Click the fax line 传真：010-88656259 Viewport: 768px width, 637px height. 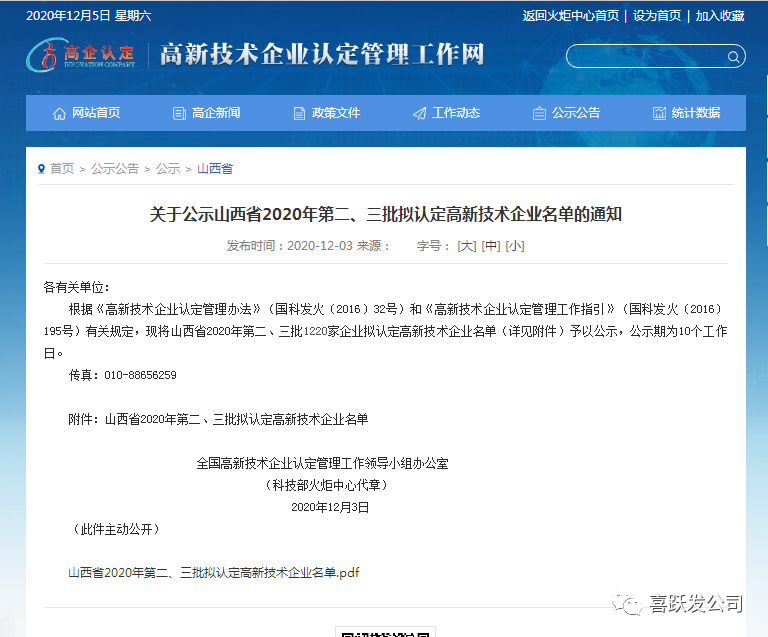[122, 375]
